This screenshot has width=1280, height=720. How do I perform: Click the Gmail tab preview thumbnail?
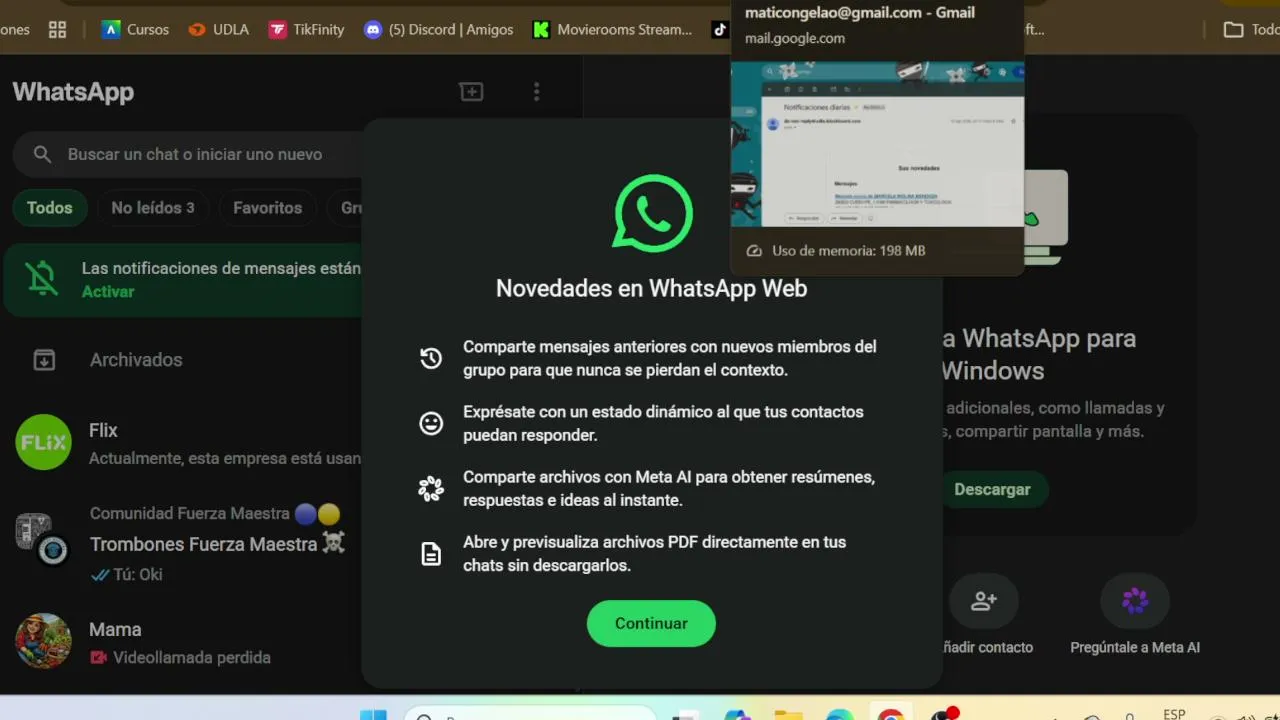point(878,144)
